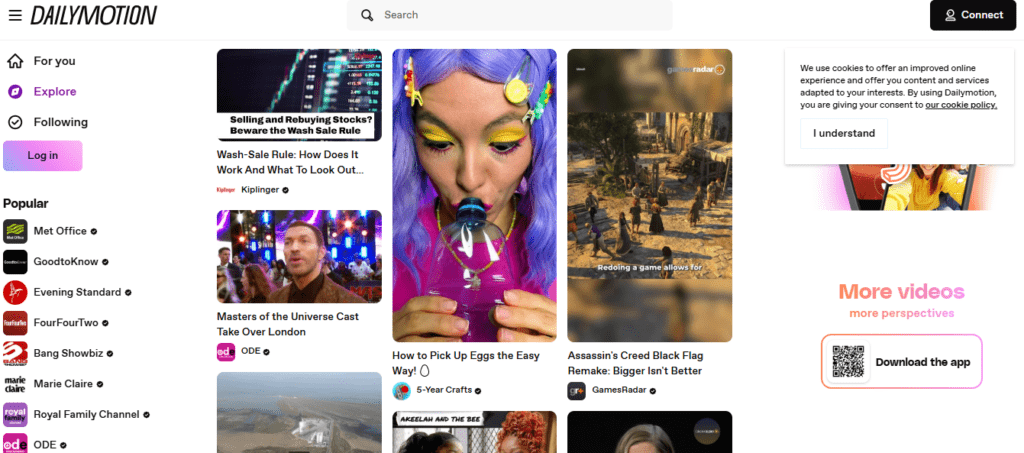Click the Kiplinger logo under the video
This screenshot has width=1024, height=453.
pos(225,190)
